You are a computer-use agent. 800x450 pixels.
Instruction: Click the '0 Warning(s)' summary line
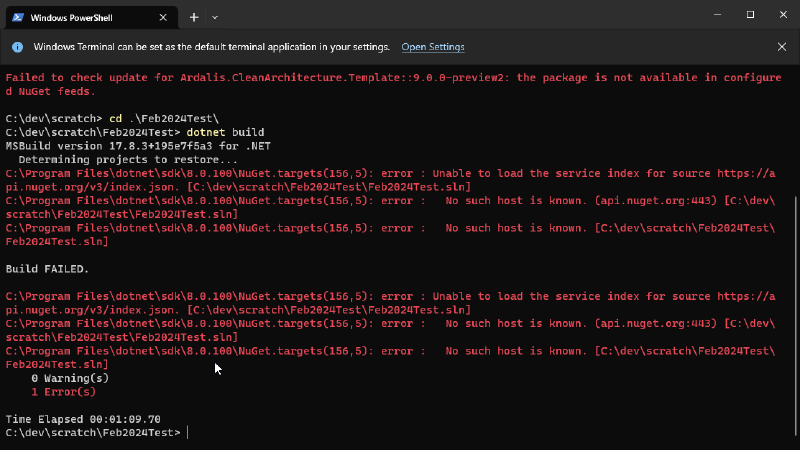pos(70,378)
